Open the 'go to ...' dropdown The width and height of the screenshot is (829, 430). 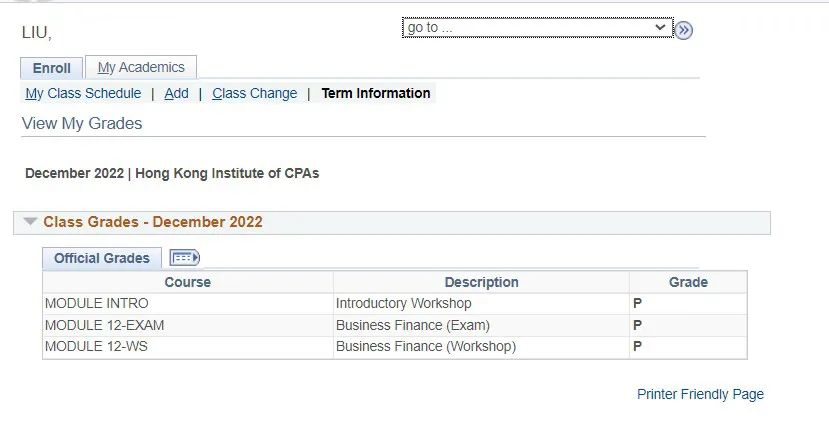pos(537,28)
